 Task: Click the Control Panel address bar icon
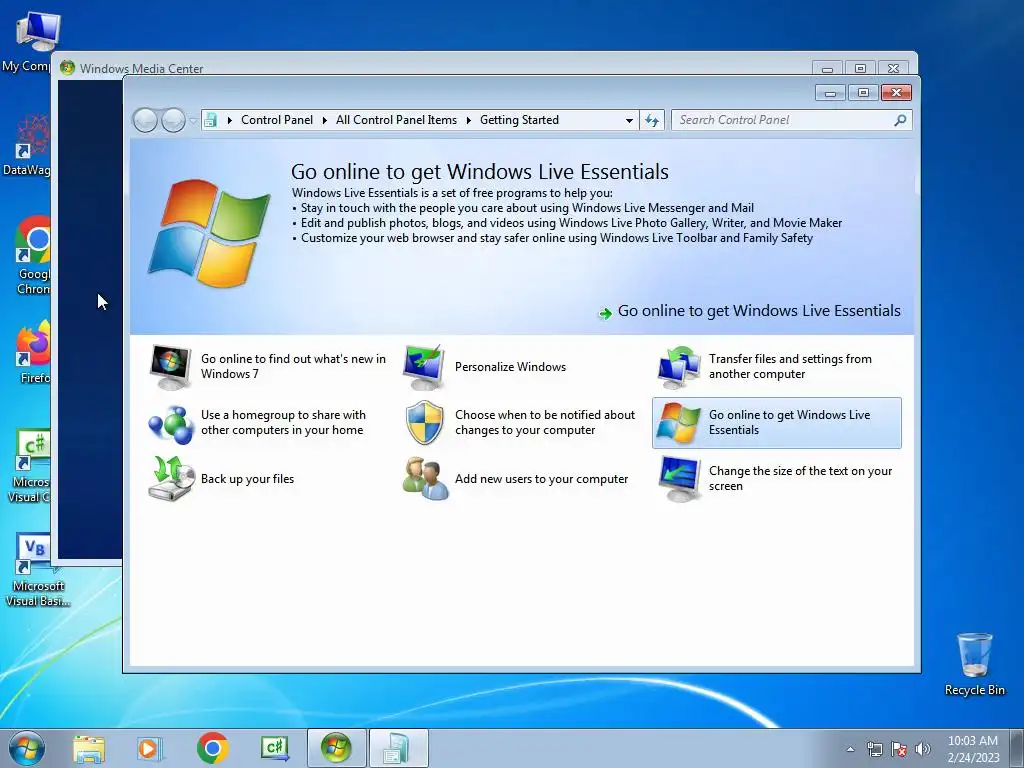point(210,120)
